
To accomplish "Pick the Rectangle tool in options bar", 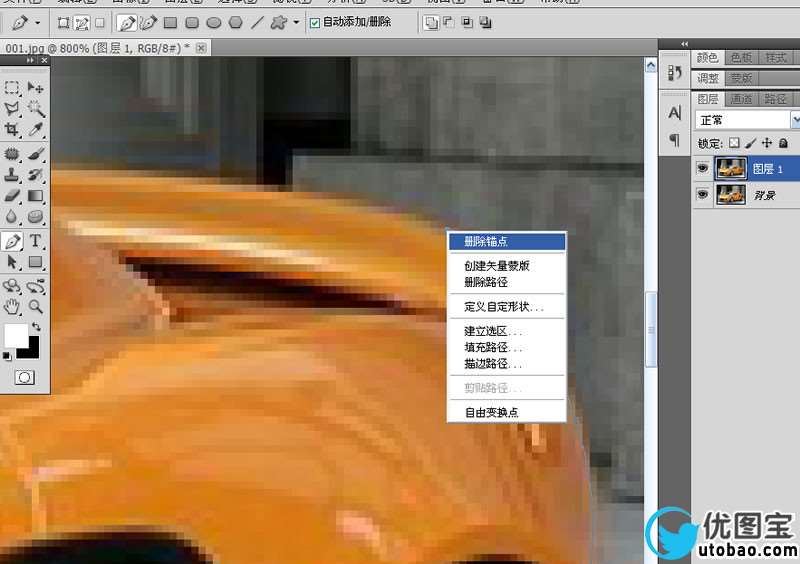I will [170, 22].
